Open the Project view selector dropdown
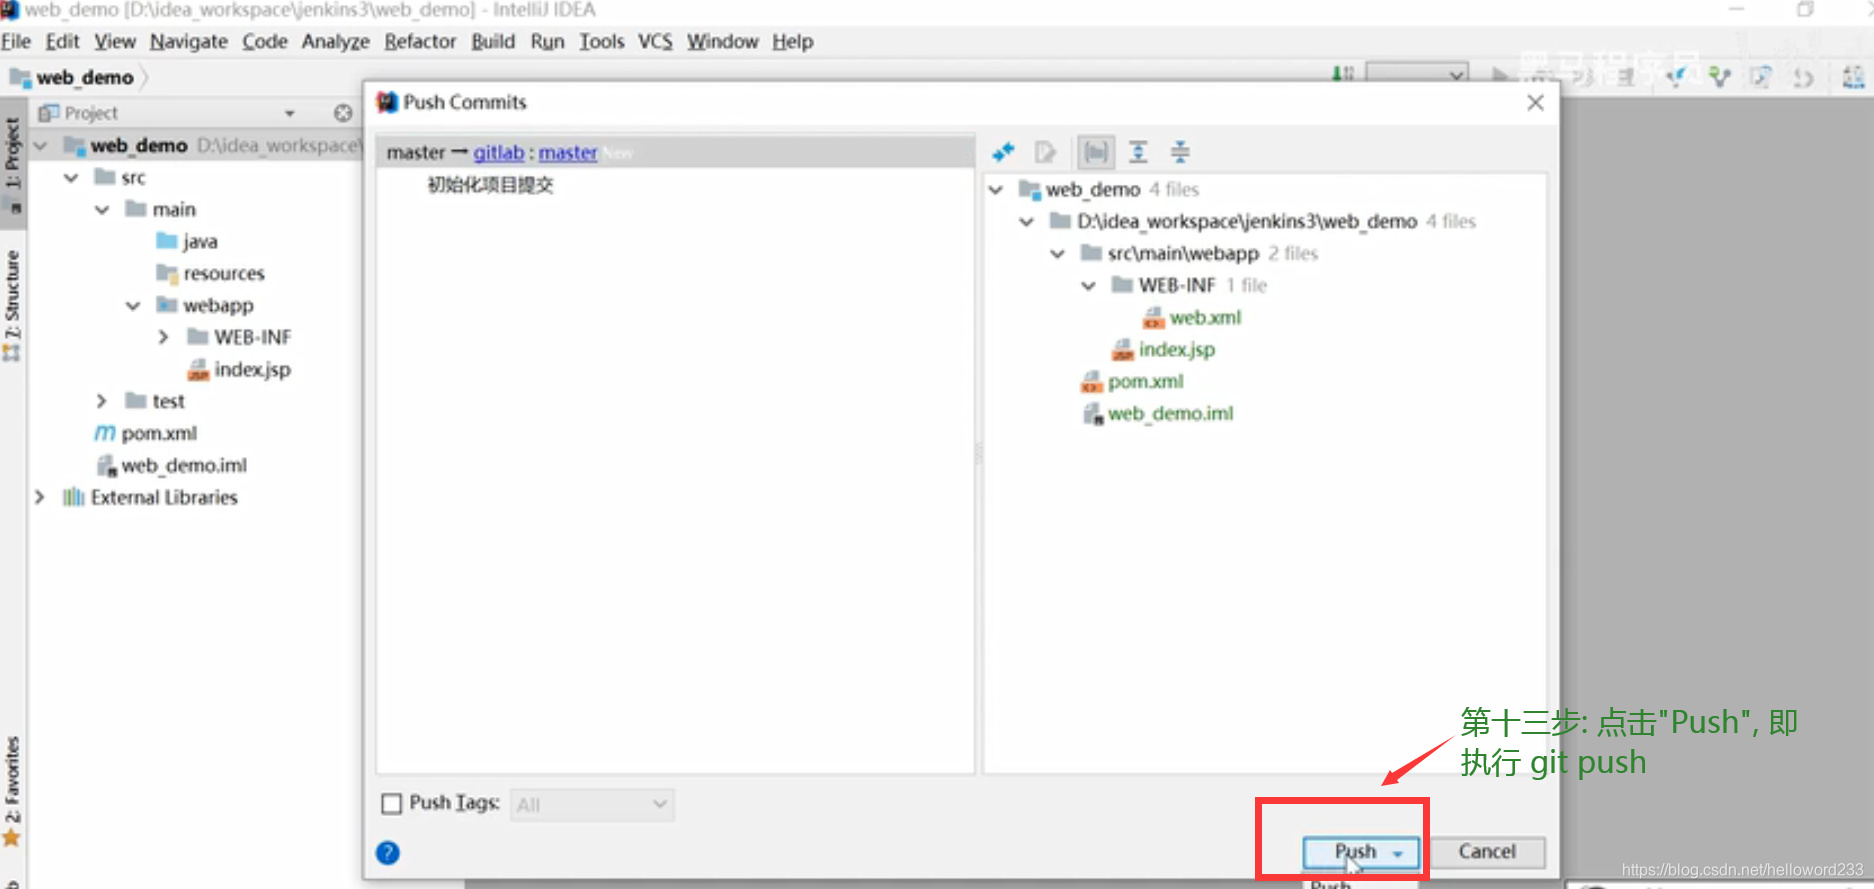The width and height of the screenshot is (1874, 889). 290,113
